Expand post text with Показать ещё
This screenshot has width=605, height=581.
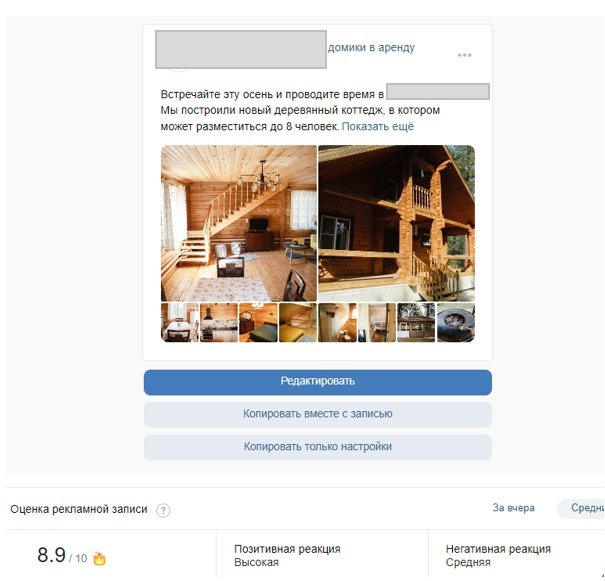click(377, 127)
